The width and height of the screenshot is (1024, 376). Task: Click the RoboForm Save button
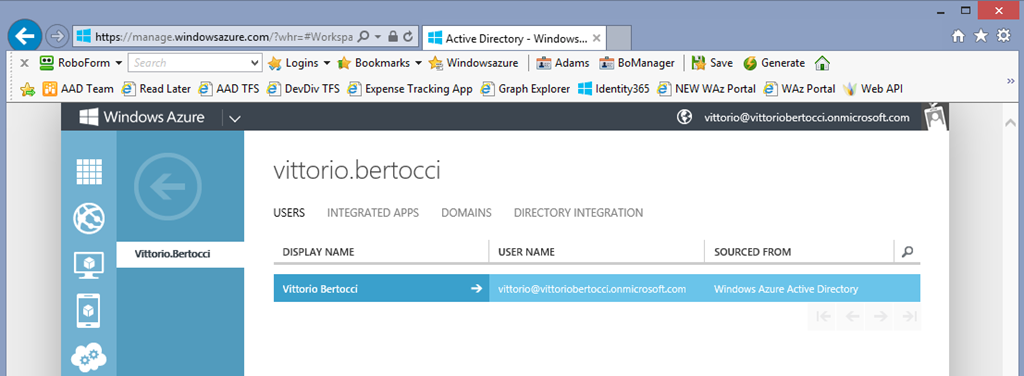tap(712, 63)
